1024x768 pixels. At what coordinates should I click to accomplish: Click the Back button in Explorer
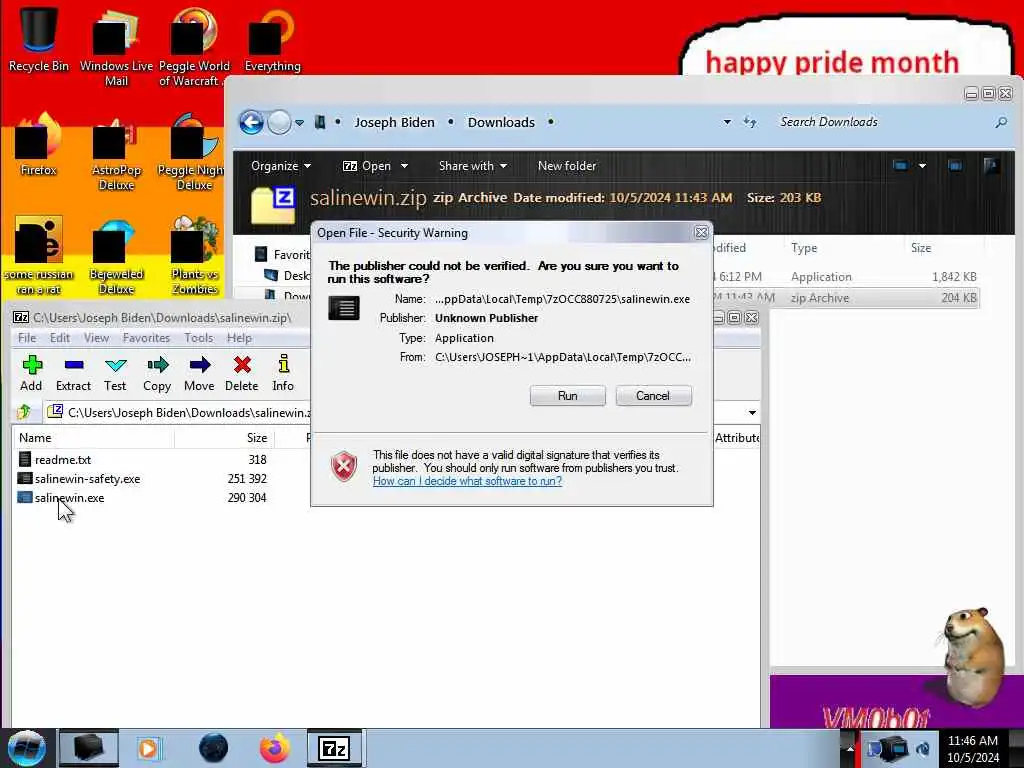point(251,122)
